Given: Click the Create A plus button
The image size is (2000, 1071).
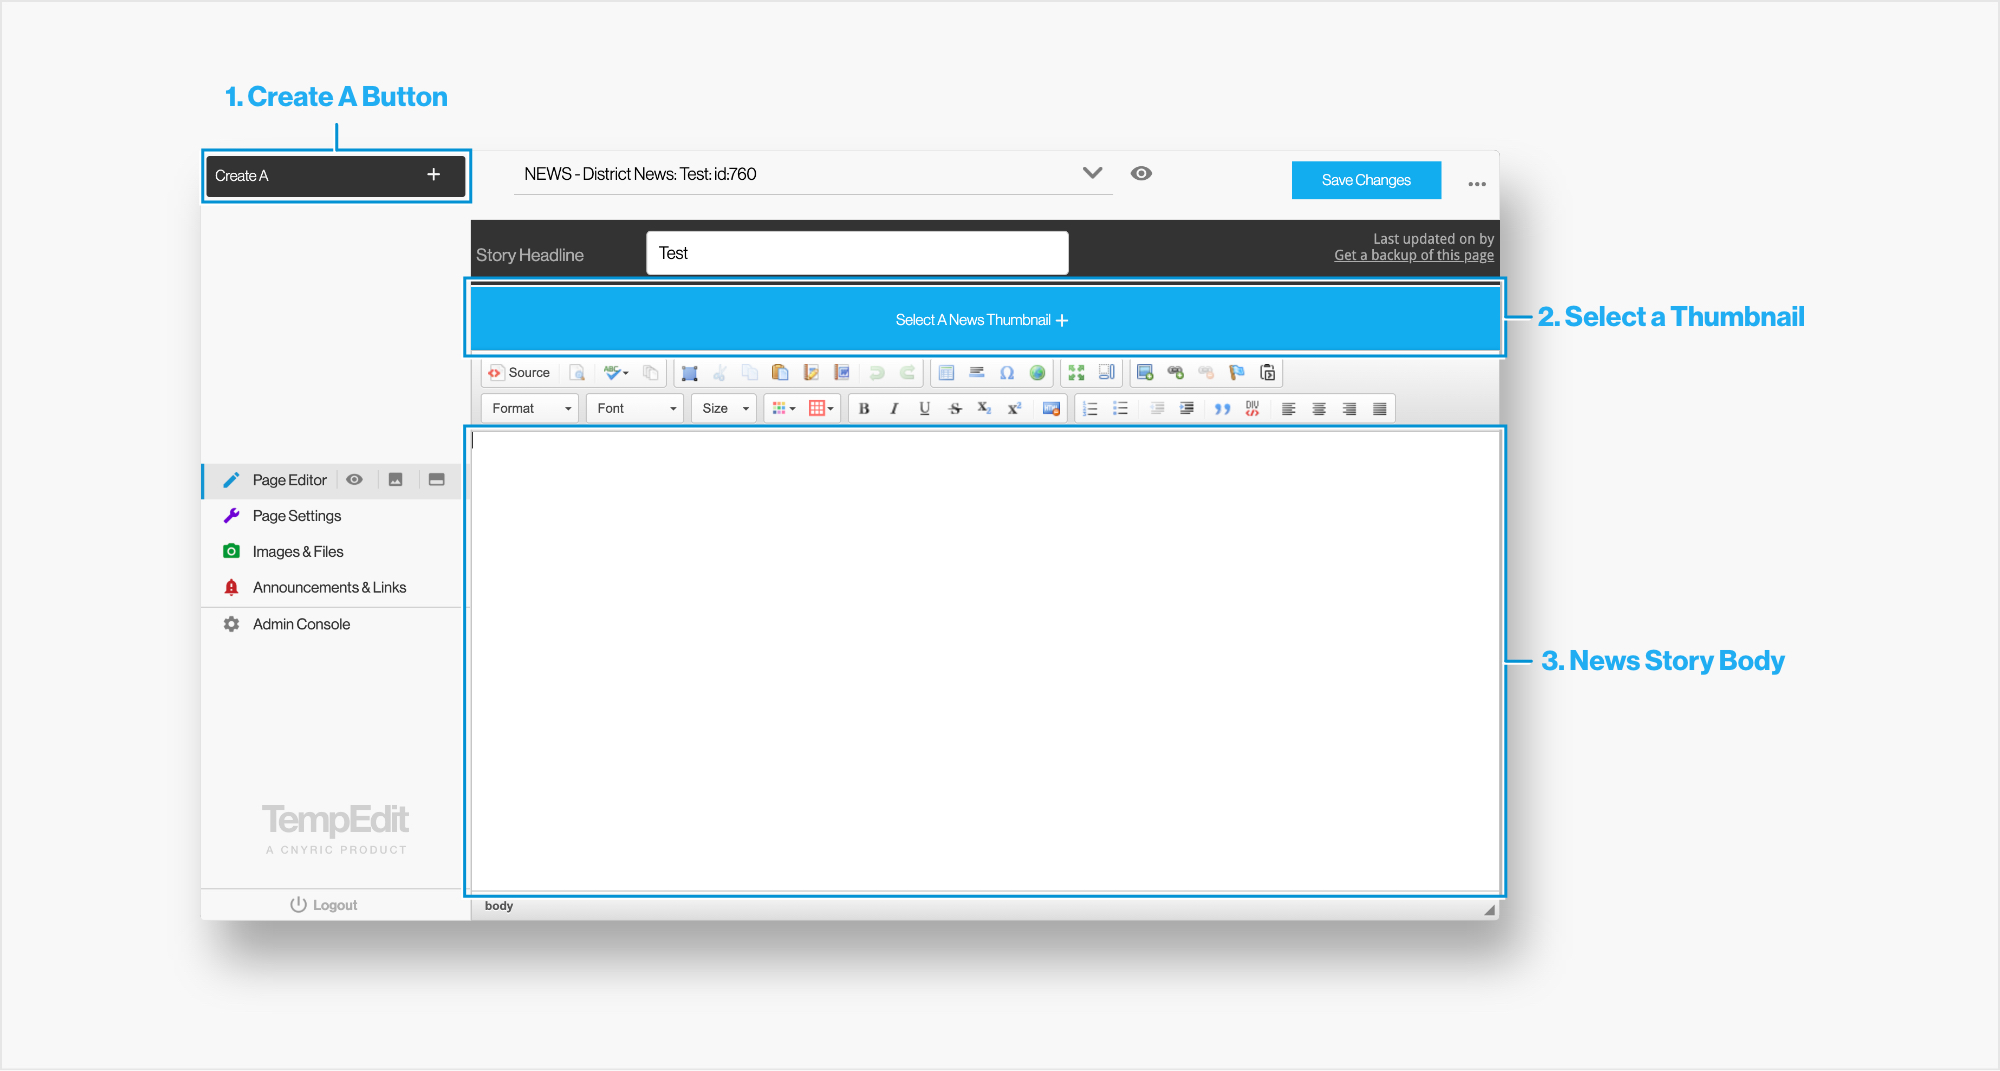Looking at the screenshot, I should pyautogui.click(x=336, y=176).
